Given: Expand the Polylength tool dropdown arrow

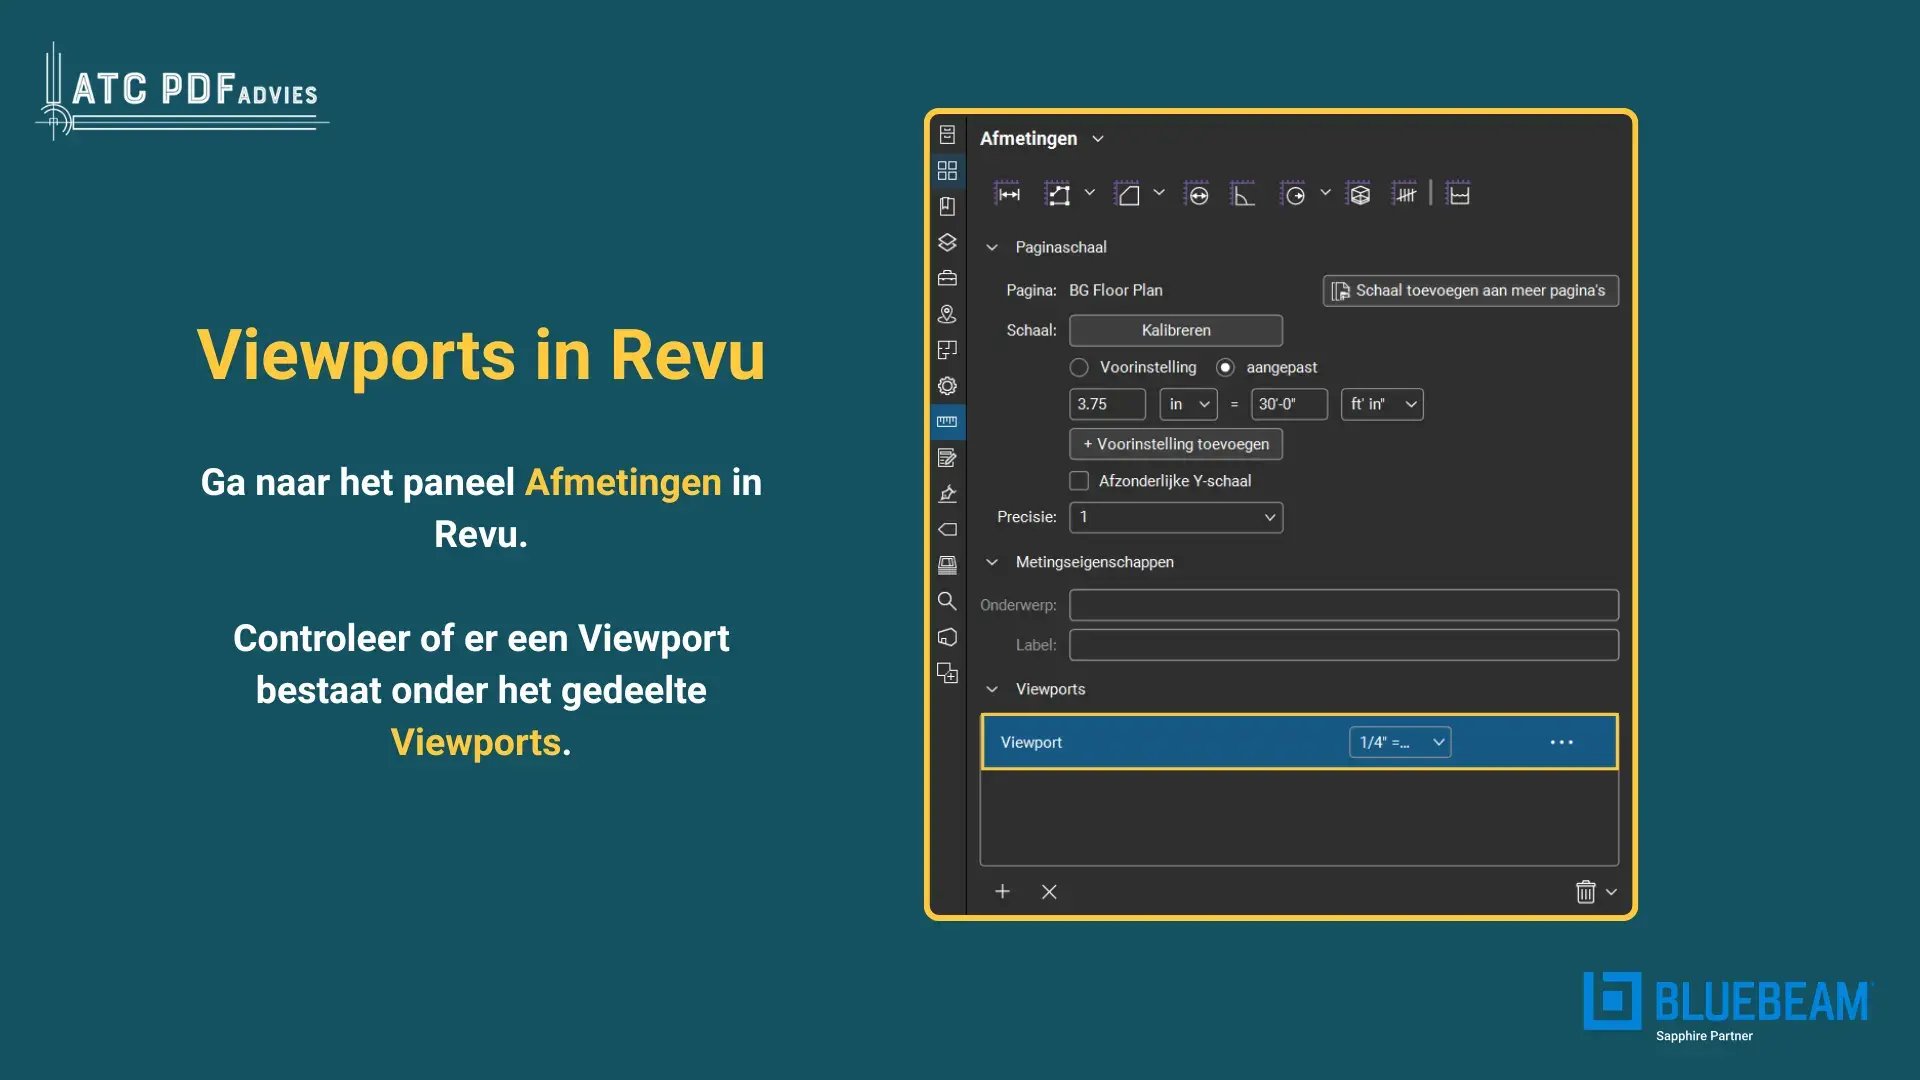Looking at the screenshot, I should pyautogui.click(x=1090, y=192).
